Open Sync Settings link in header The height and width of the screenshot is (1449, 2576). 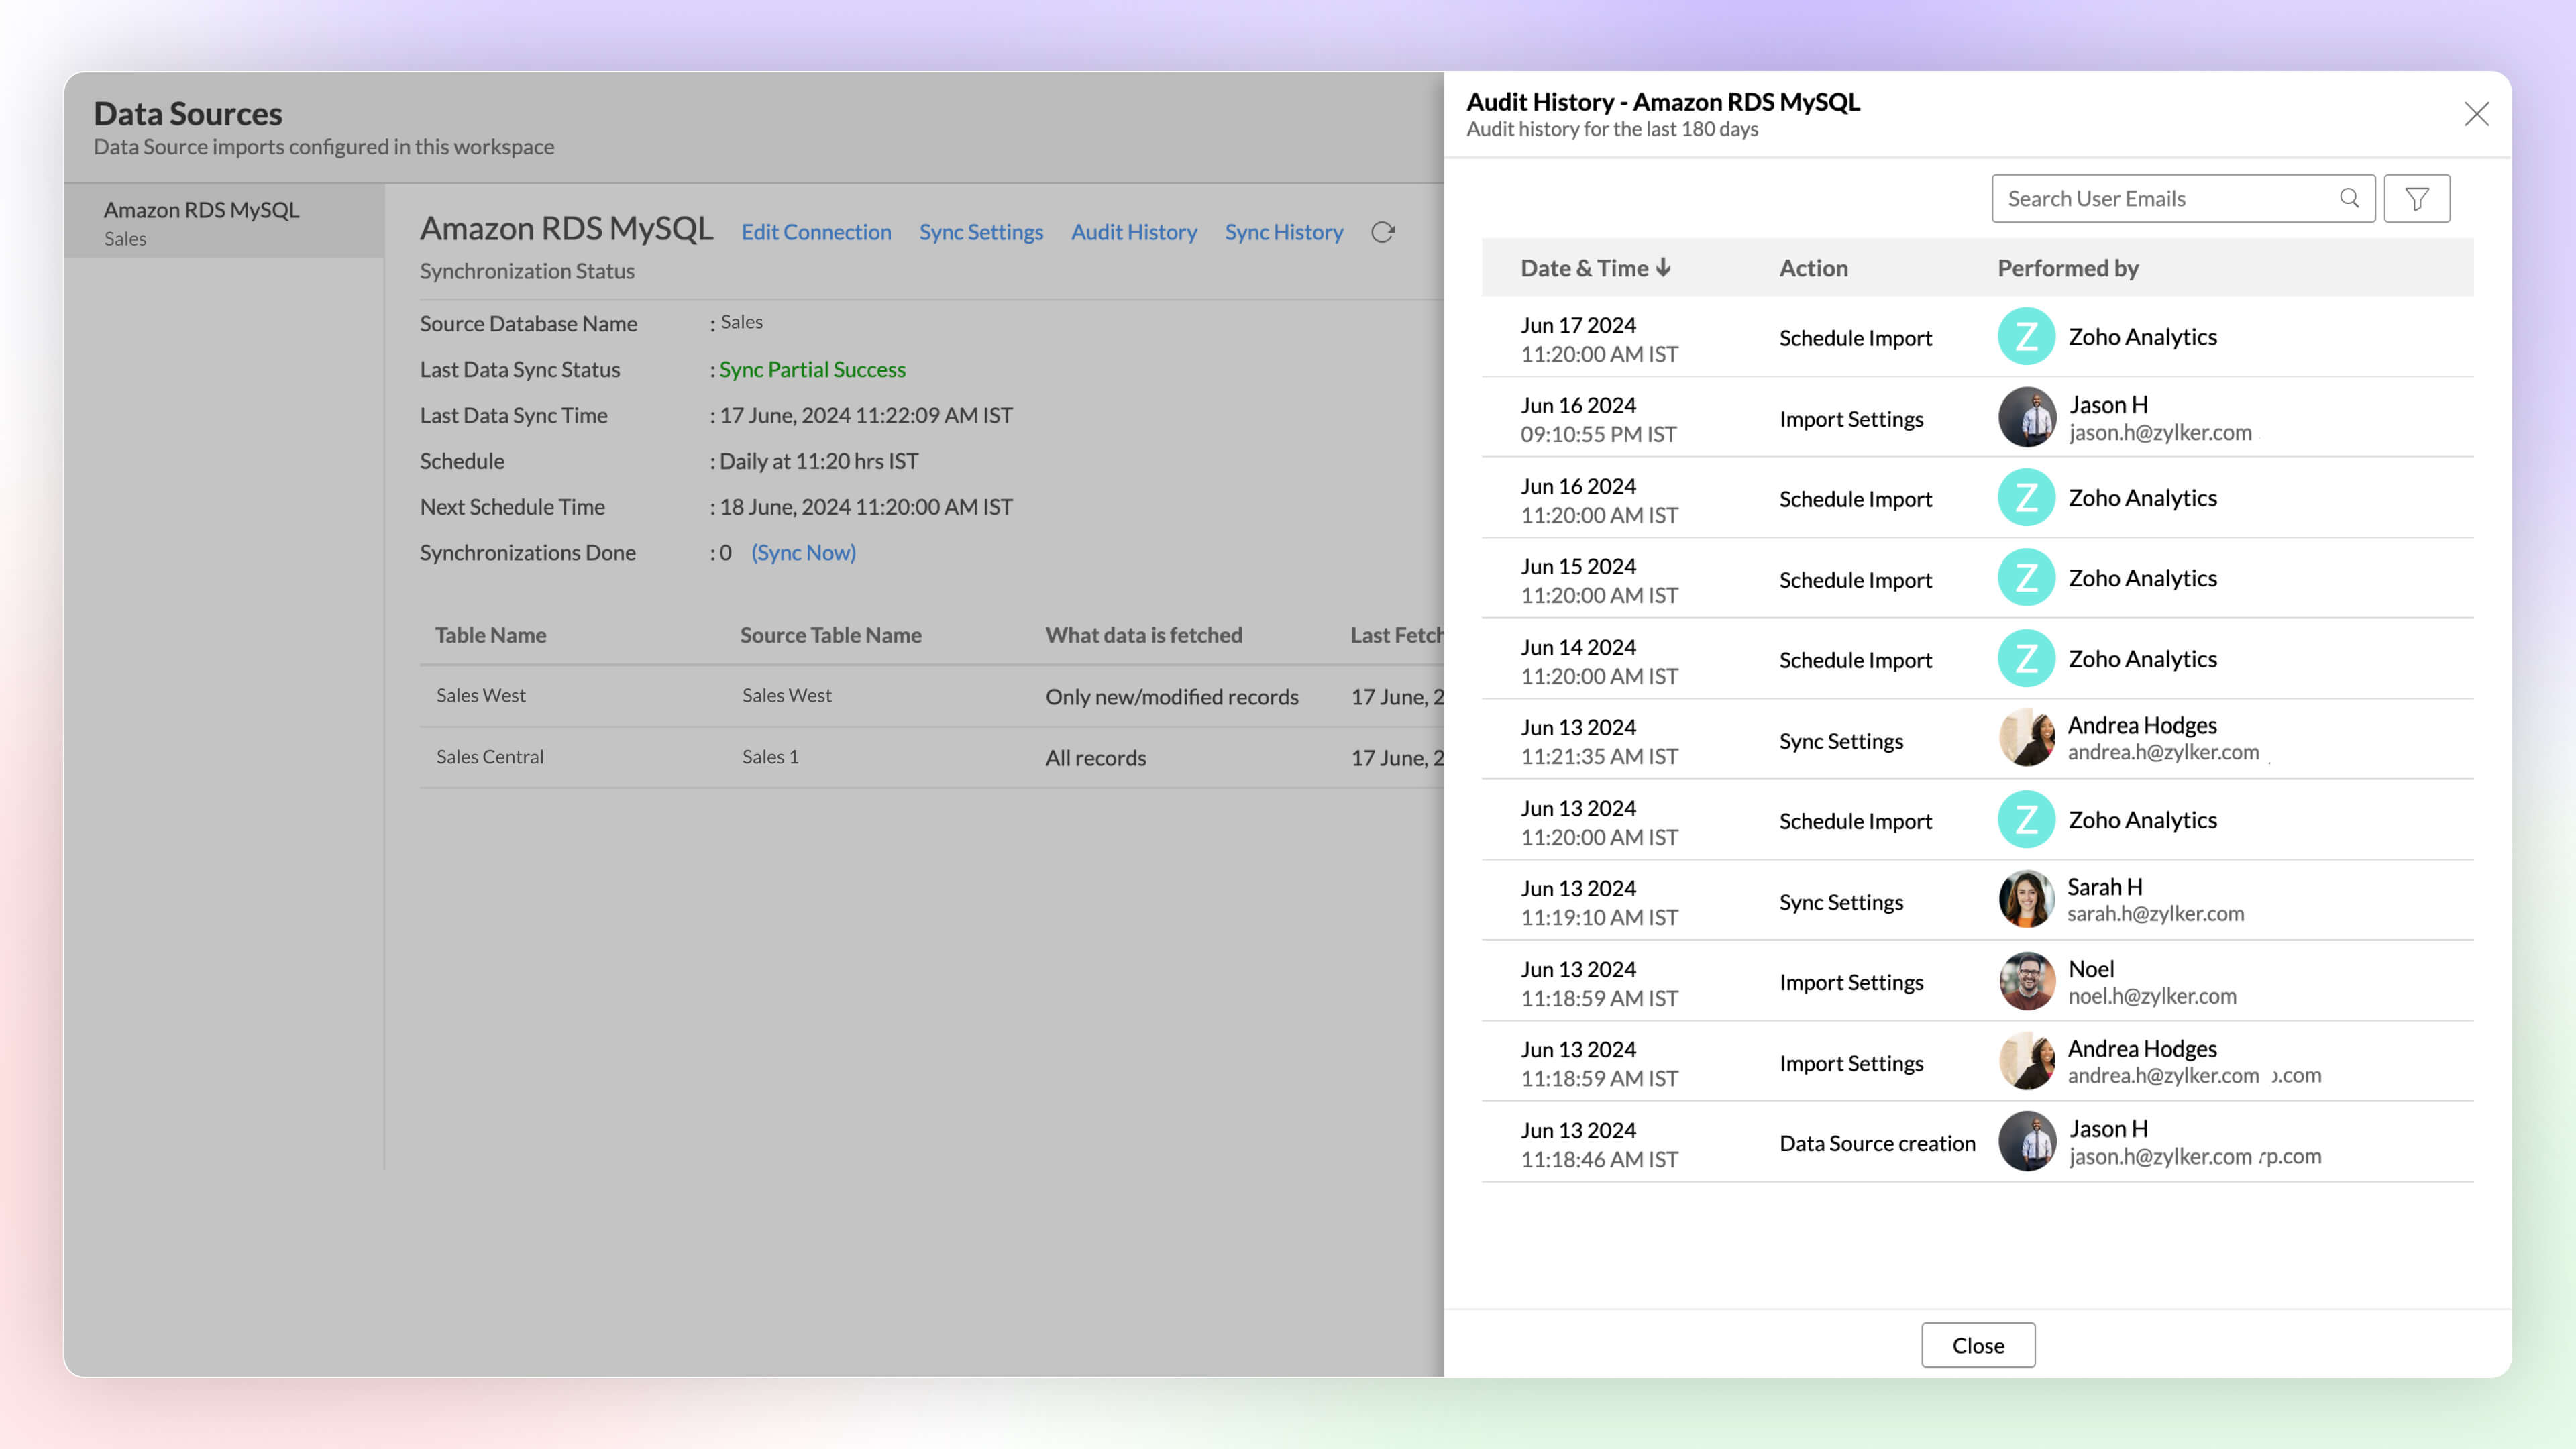(x=980, y=232)
